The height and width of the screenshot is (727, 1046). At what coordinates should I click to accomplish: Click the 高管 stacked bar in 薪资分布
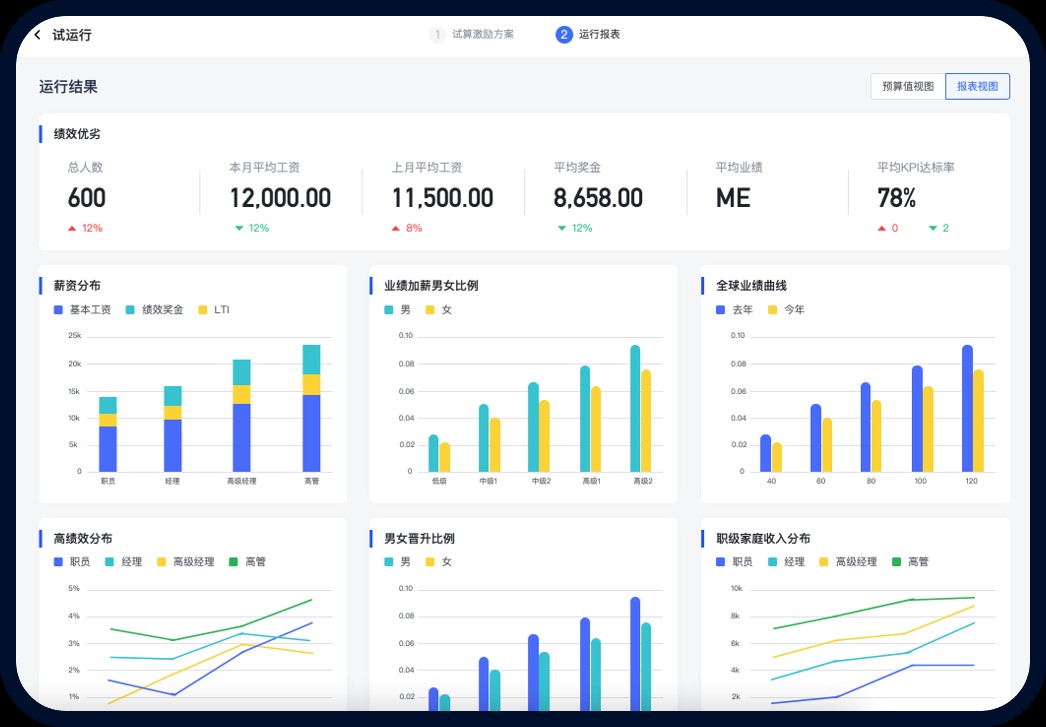(x=311, y=410)
